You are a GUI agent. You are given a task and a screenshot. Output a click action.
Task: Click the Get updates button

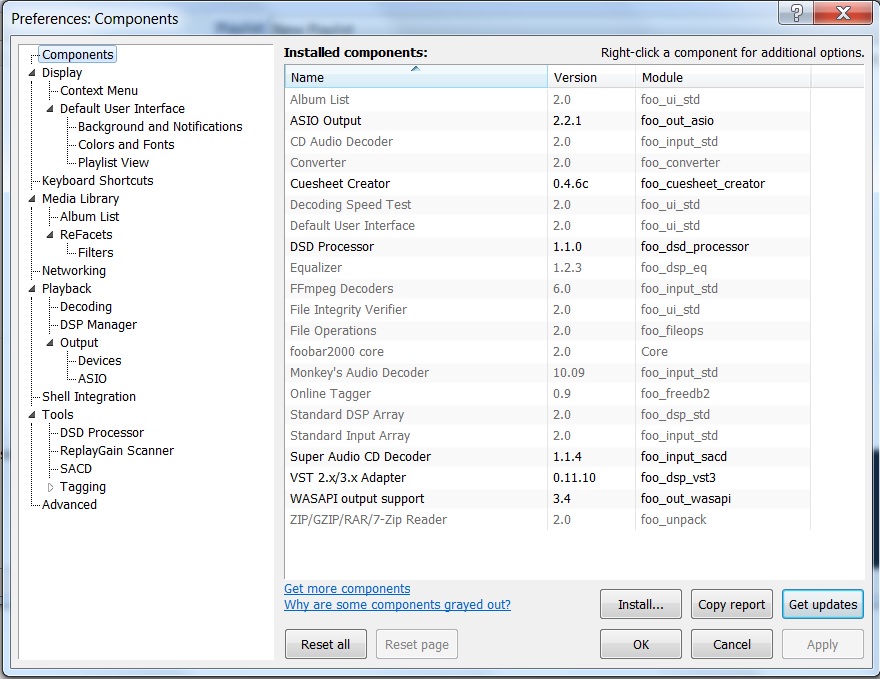[x=822, y=604]
